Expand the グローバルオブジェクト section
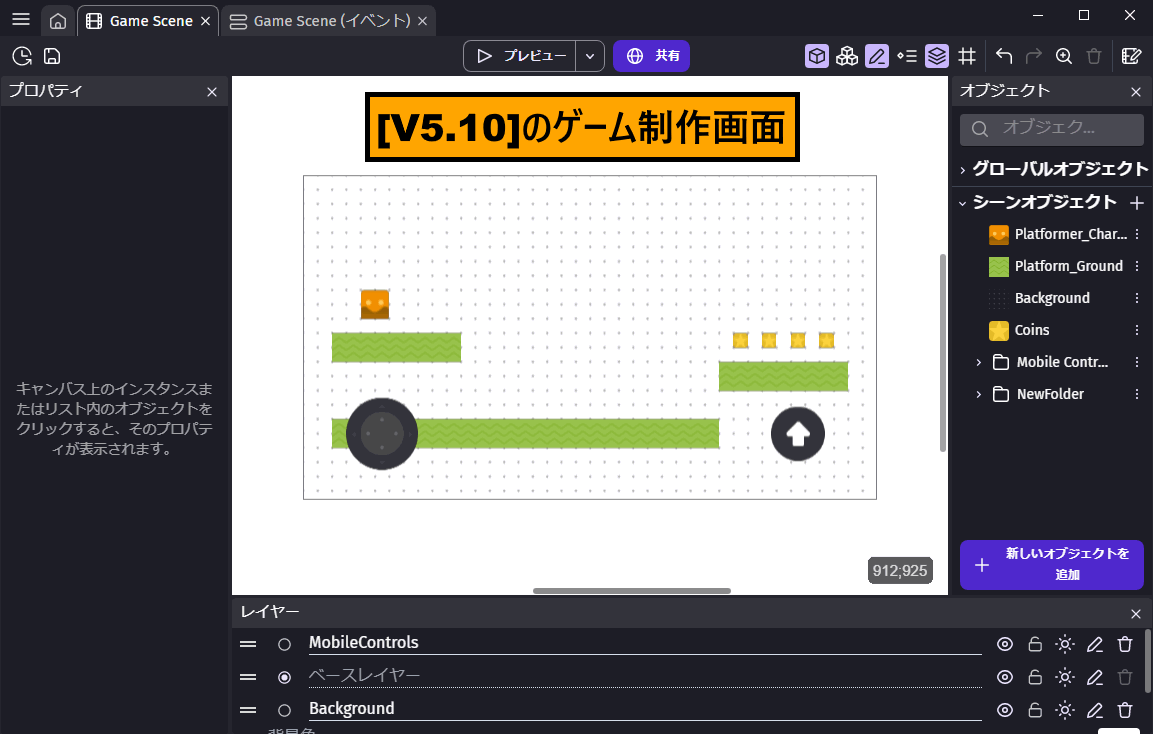The height and width of the screenshot is (734, 1153). point(962,169)
